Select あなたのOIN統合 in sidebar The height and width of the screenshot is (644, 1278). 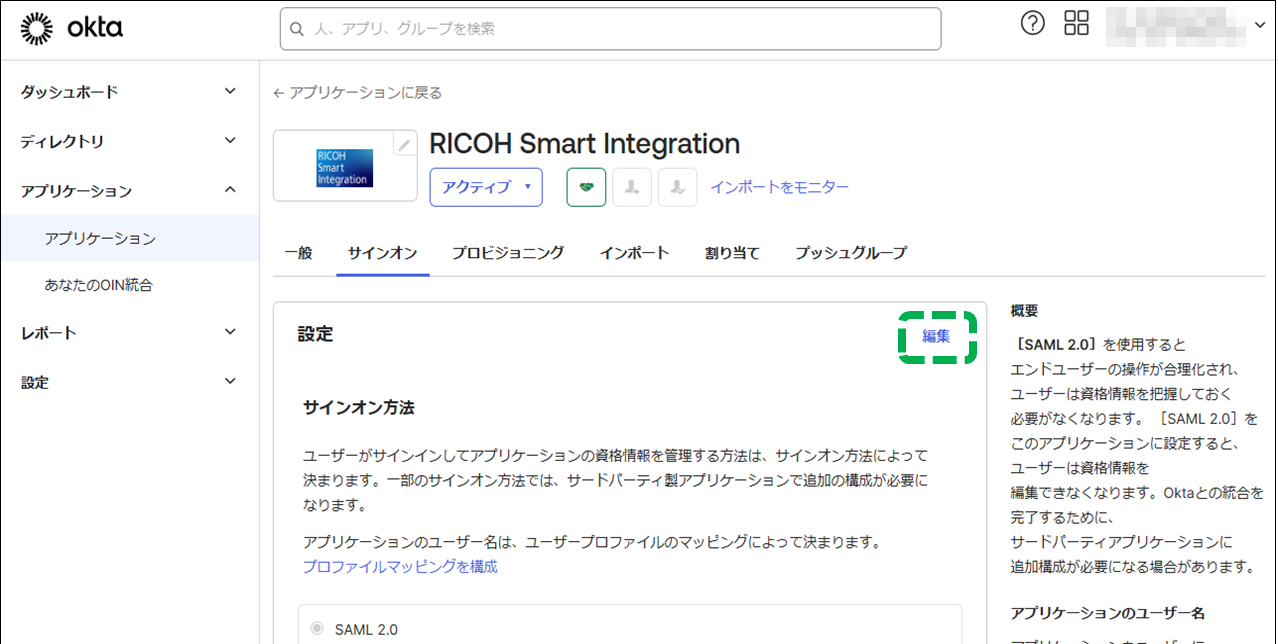click(130, 285)
